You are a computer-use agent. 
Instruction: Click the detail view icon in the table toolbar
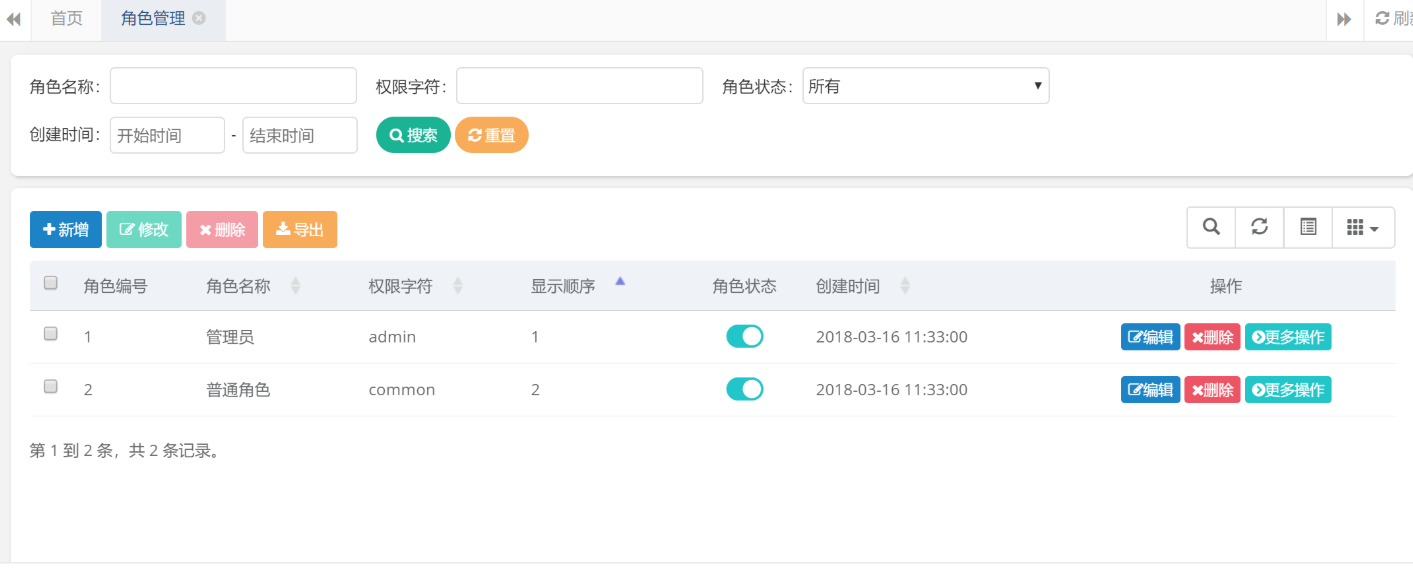[x=1308, y=227]
